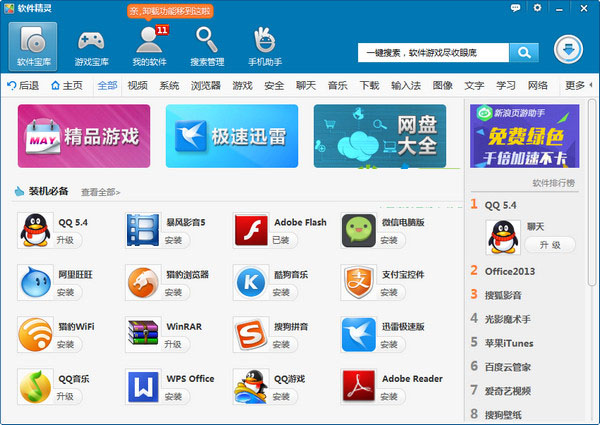Click the Adobe Reader icon
This screenshot has width=600, height=425.
point(359,387)
